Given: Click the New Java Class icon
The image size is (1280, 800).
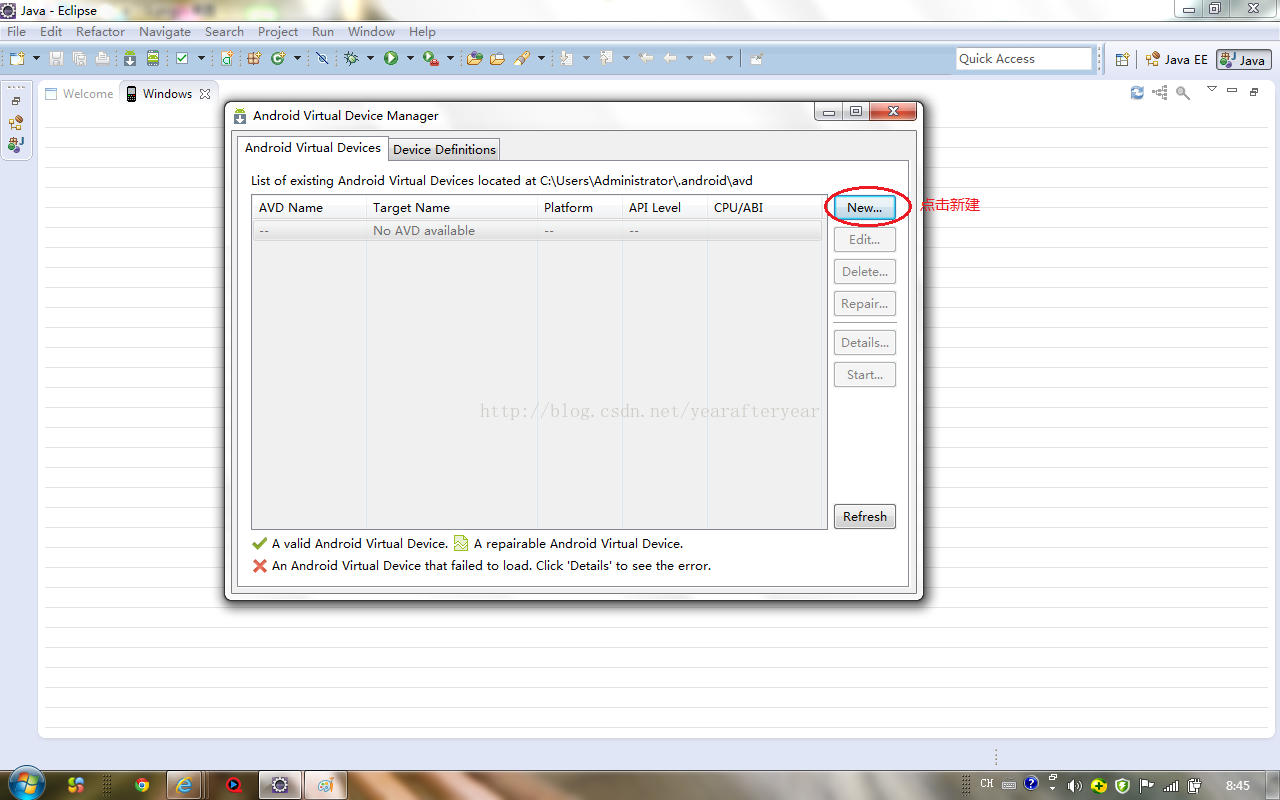Looking at the screenshot, I should pos(278,59).
